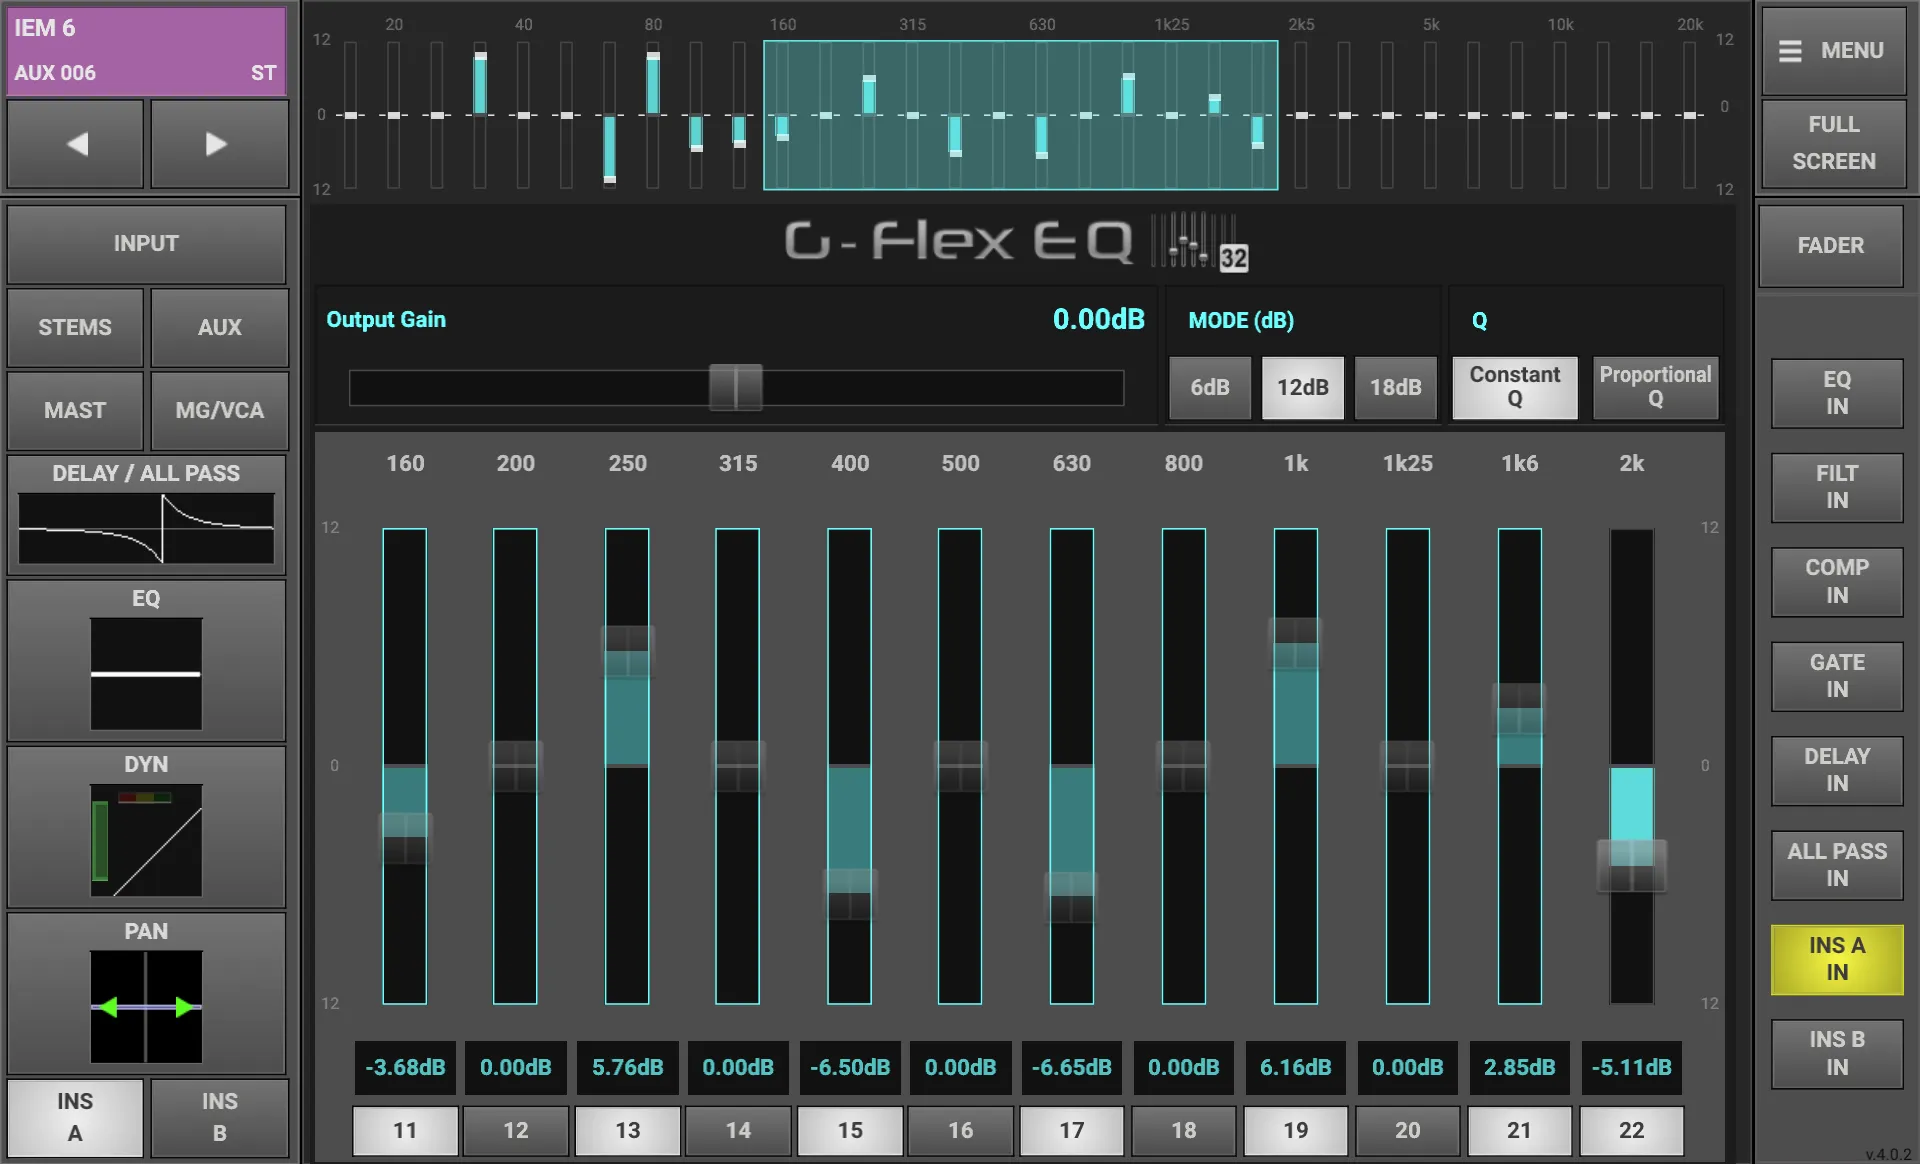Click the highlighted band range in overview

[1020, 115]
